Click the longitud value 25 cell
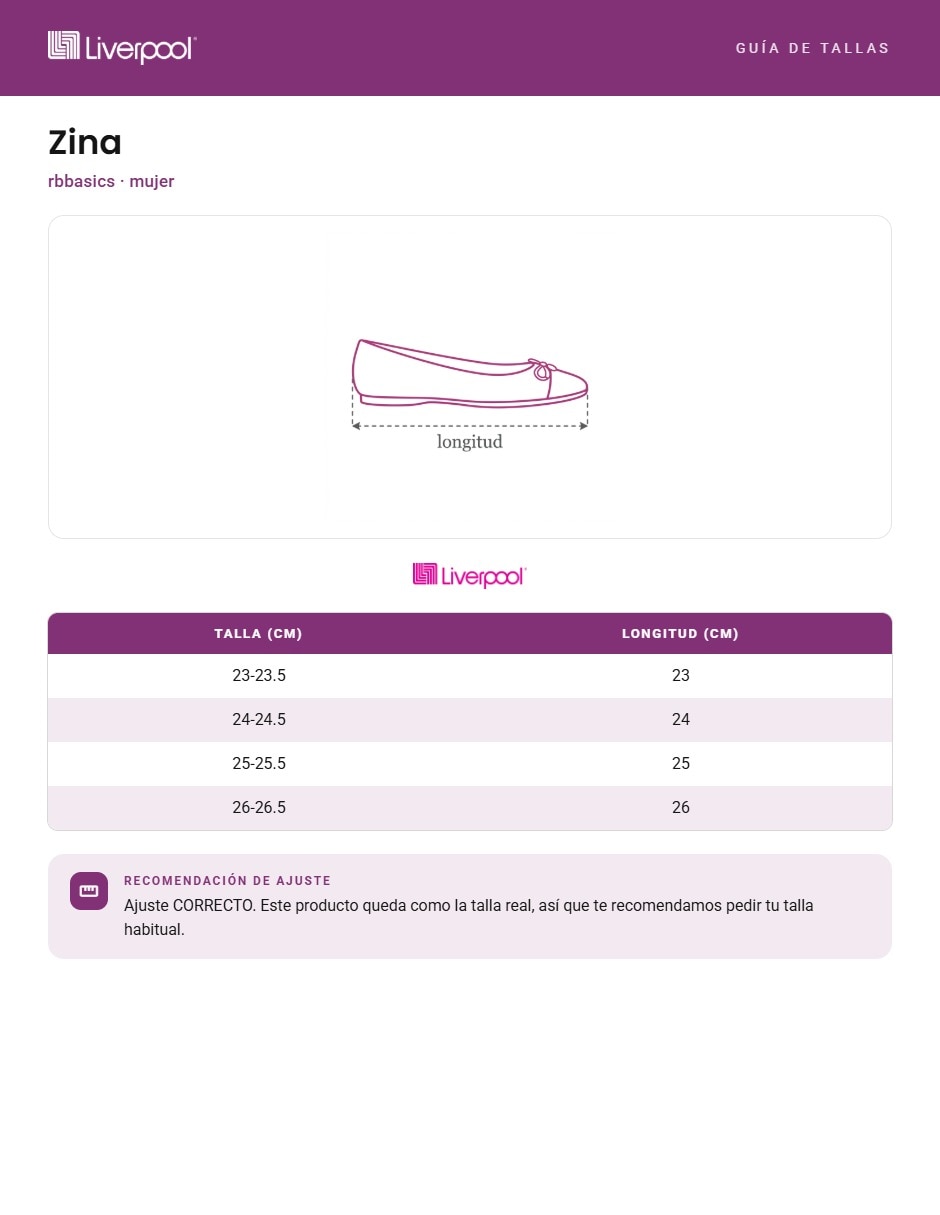 pos(681,764)
